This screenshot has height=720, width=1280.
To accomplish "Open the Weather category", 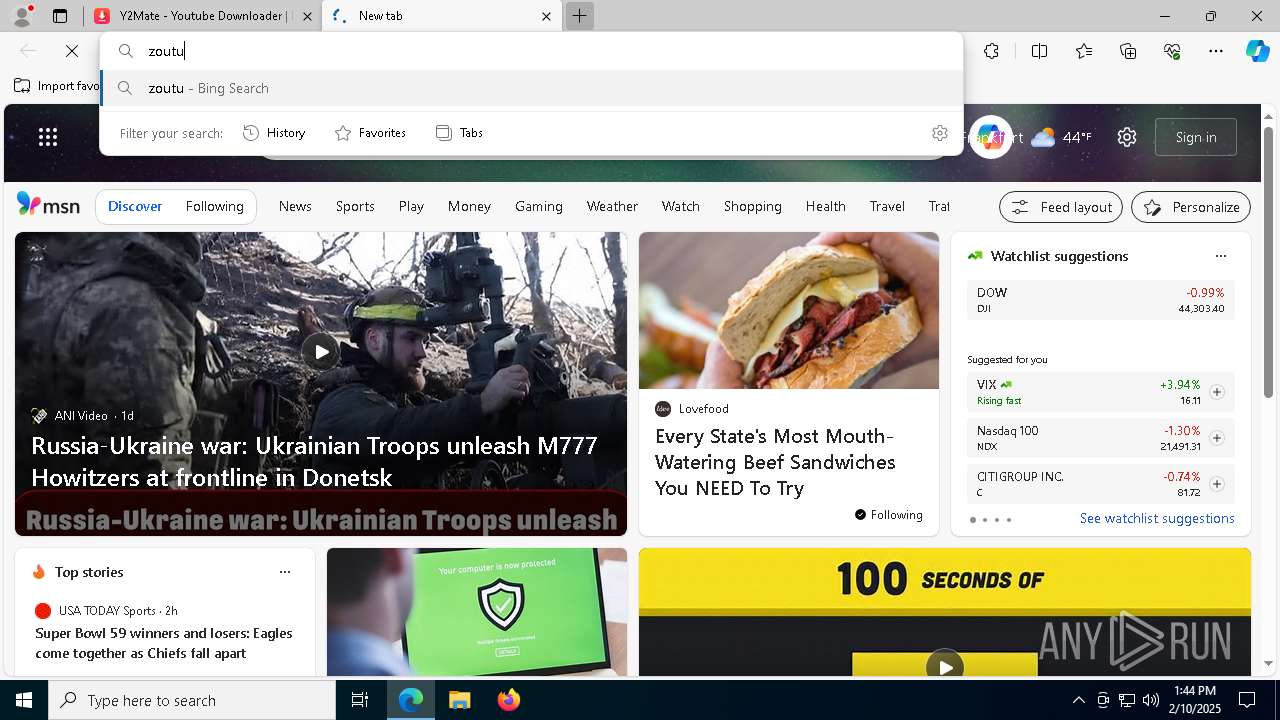I will (612, 206).
